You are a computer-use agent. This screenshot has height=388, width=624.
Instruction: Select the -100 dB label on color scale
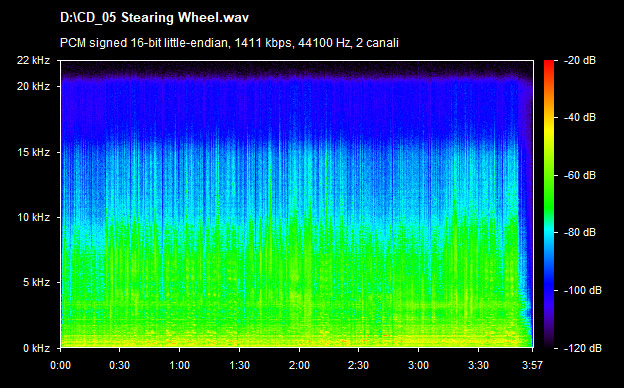583,290
